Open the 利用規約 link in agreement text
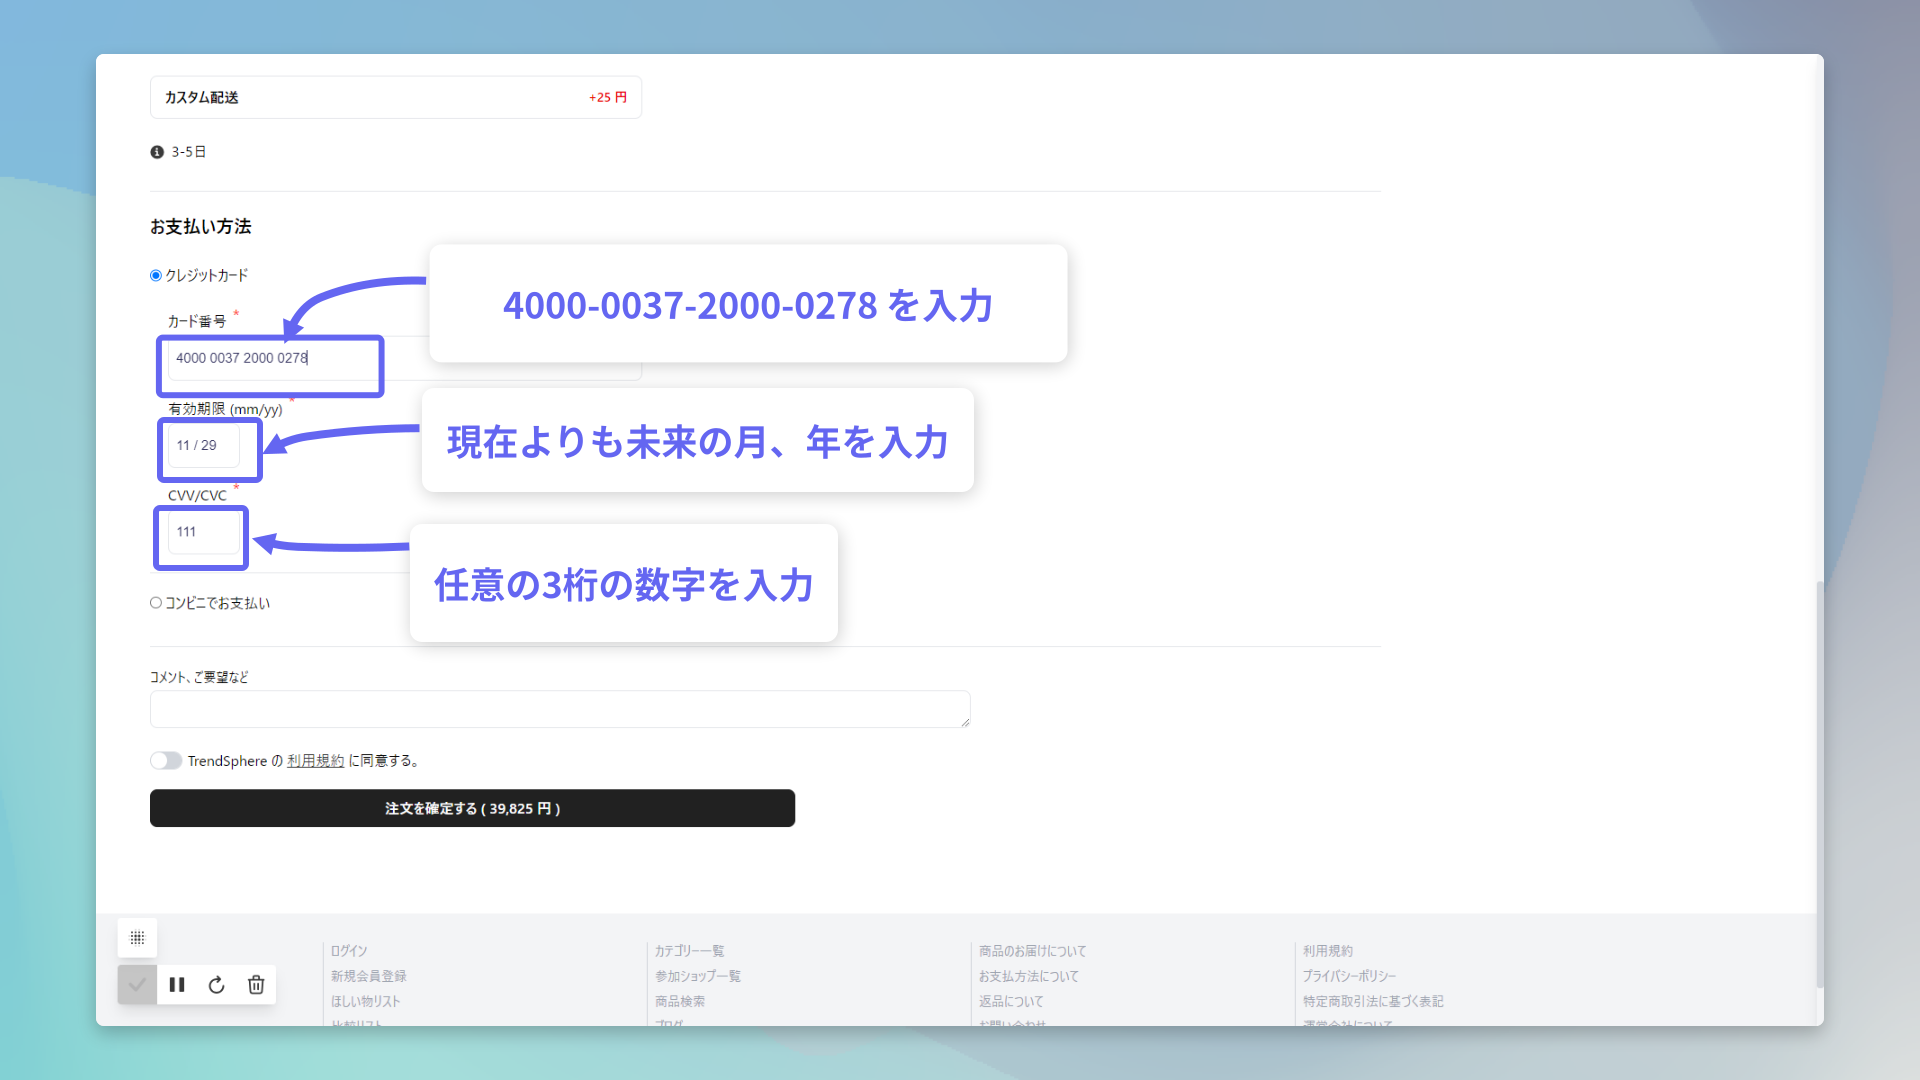 315,761
